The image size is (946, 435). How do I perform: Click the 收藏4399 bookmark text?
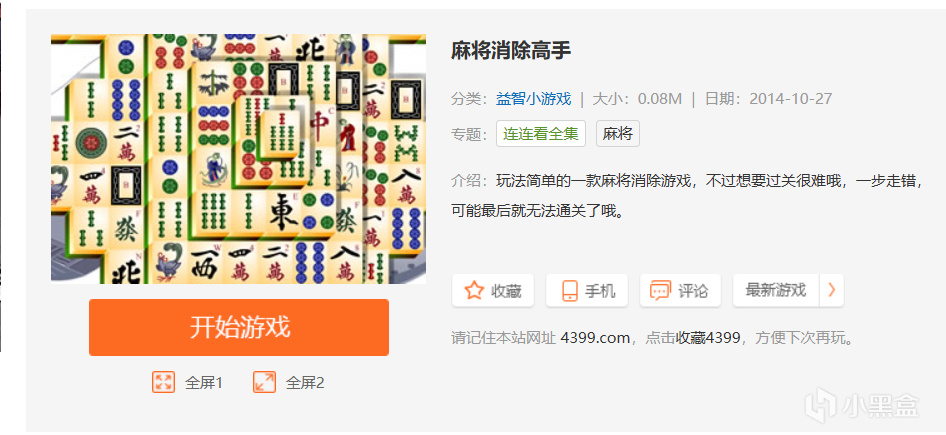708,338
